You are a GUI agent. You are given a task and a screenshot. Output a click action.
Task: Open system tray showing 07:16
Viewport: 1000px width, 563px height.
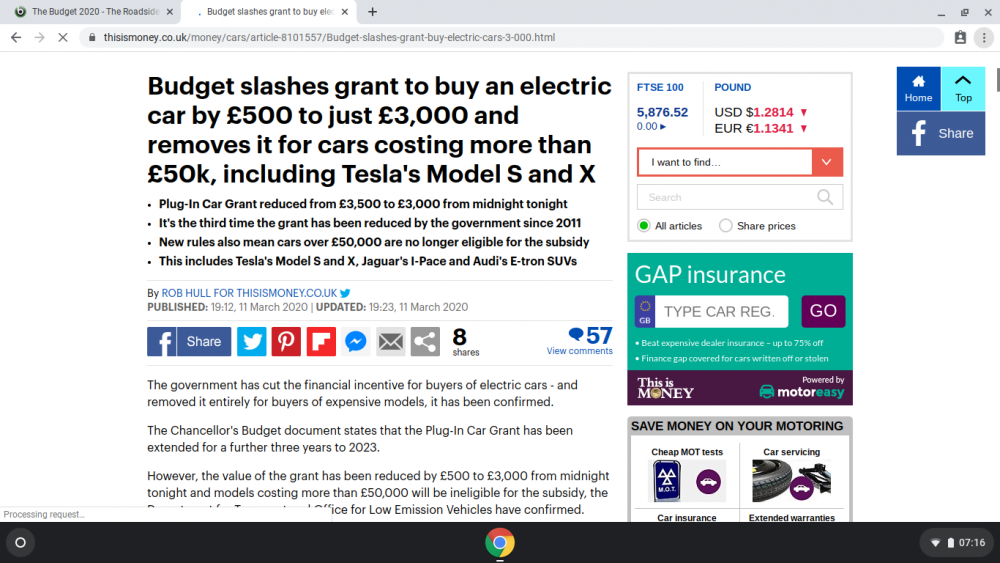957,543
